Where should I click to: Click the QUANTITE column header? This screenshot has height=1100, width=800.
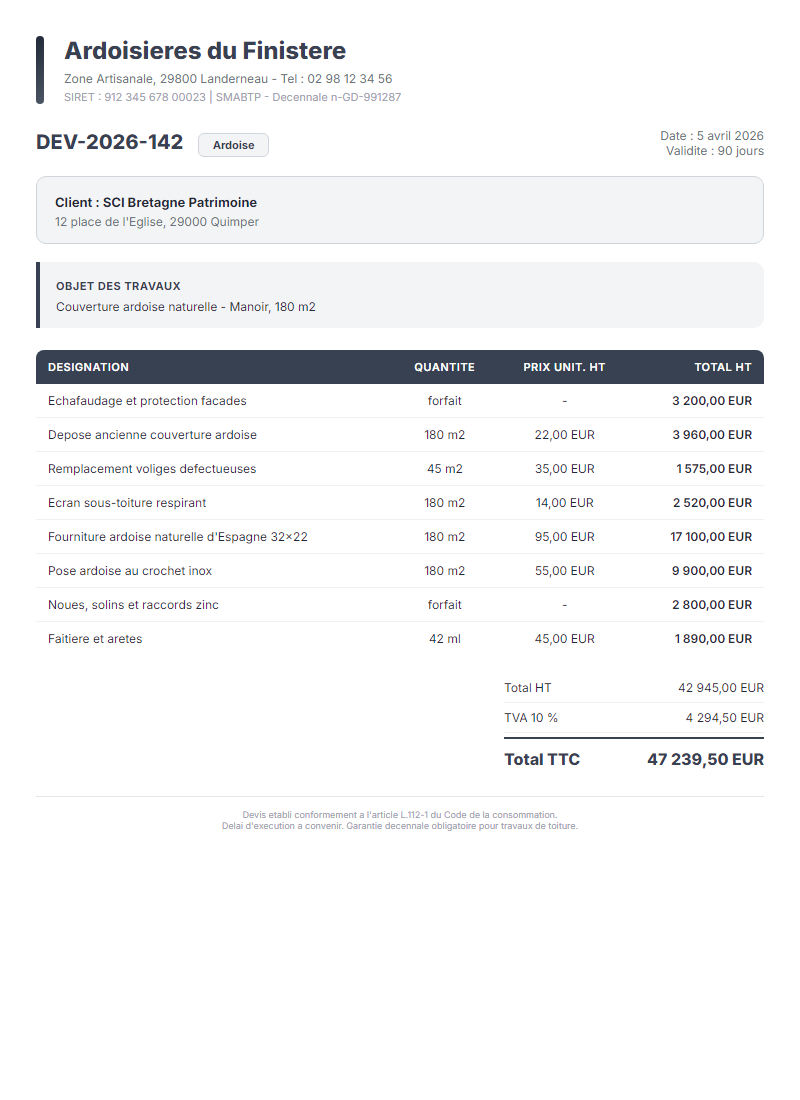(444, 367)
